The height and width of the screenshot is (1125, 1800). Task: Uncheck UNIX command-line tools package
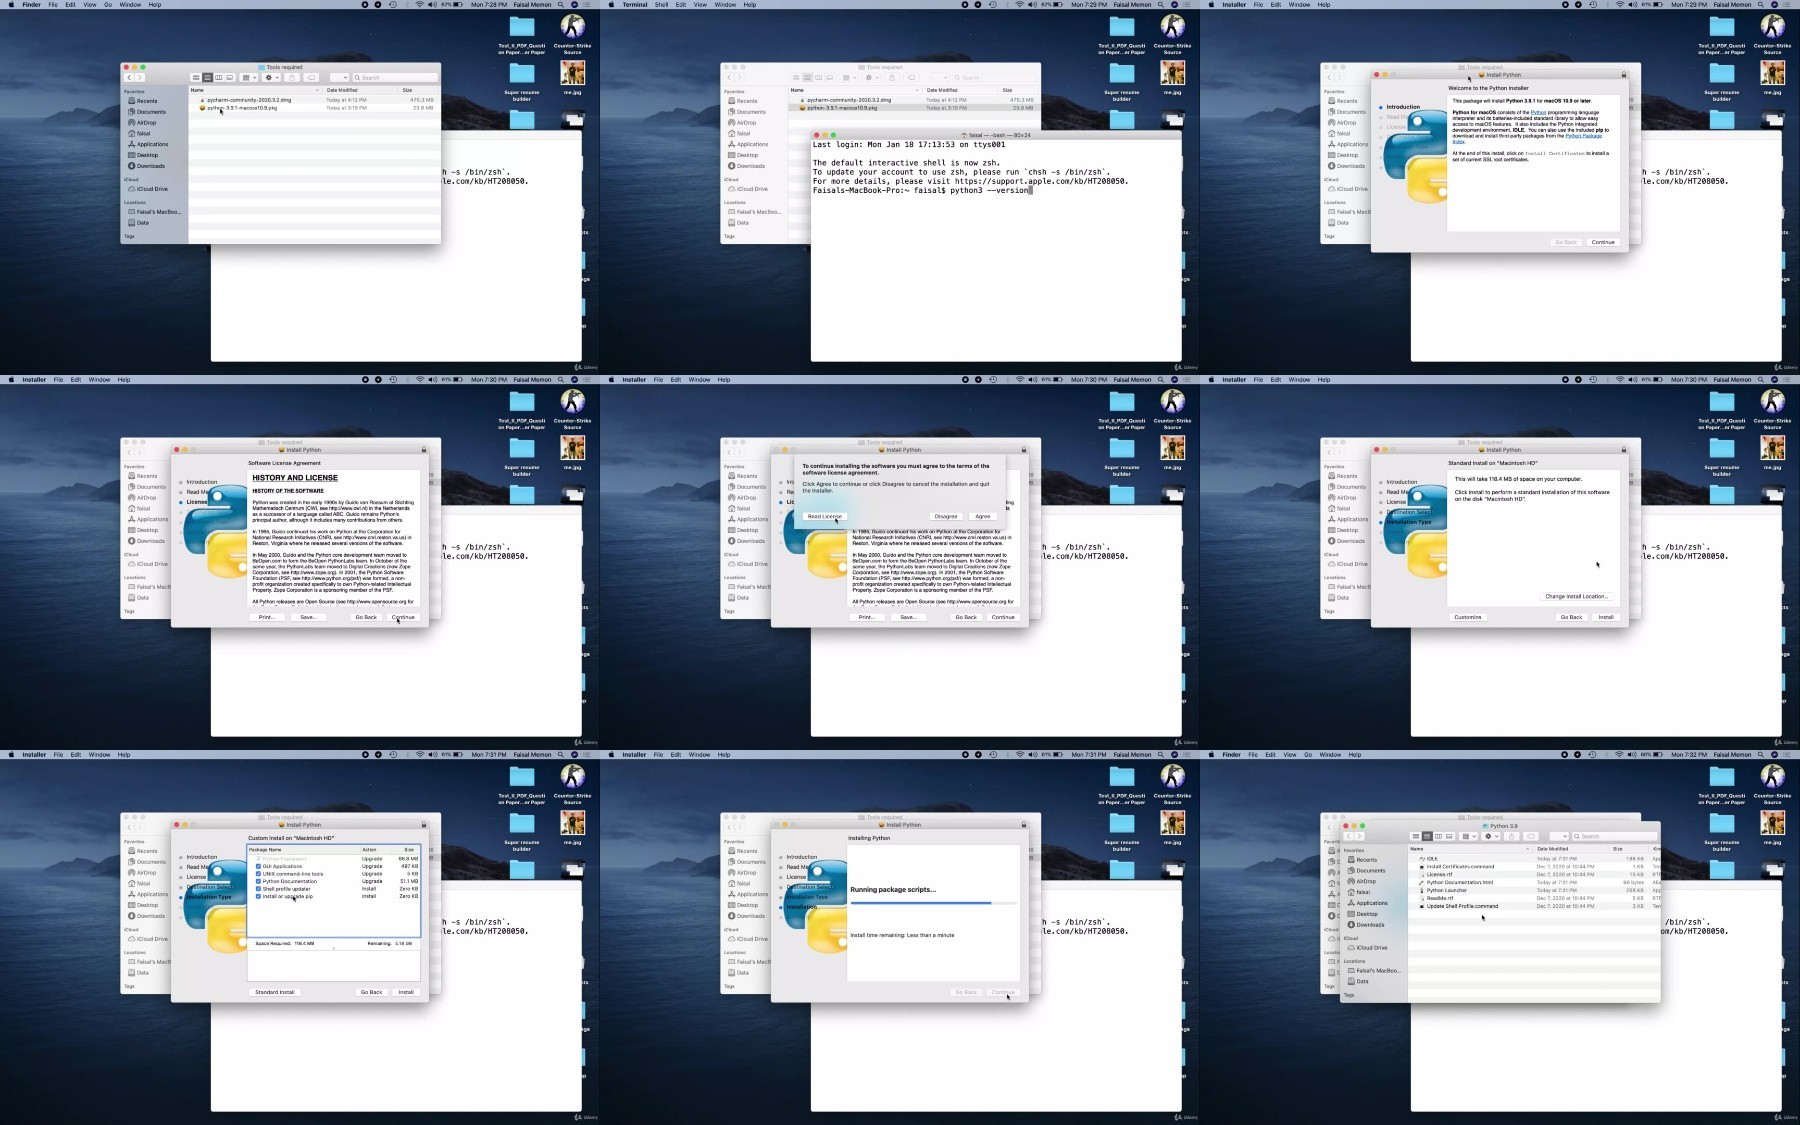[x=258, y=874]
